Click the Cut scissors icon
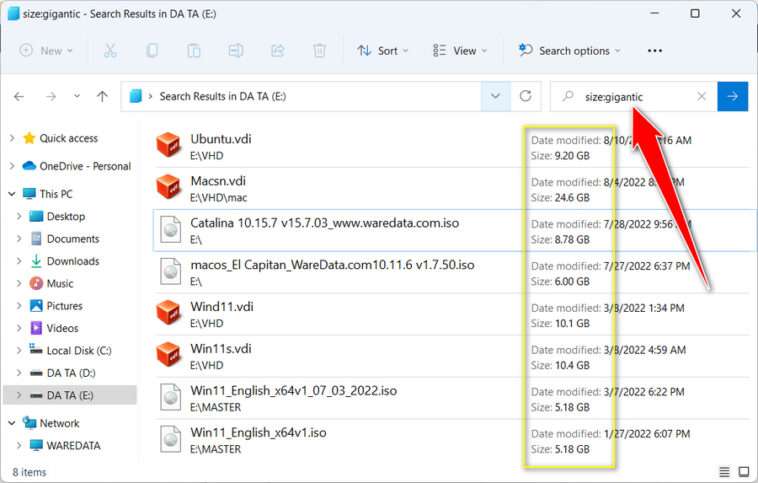Screen dimensions: 758x483 click(x=110, y=50)
